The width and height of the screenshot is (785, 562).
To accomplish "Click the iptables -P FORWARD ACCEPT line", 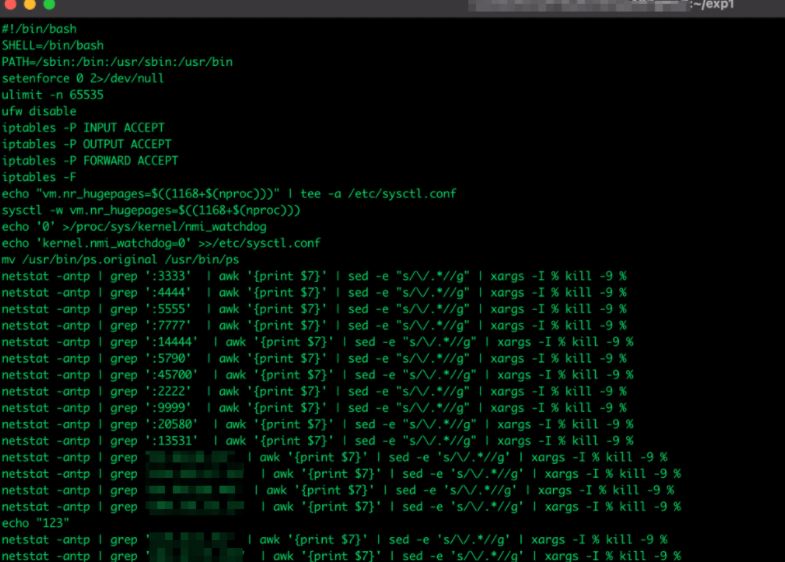I will 90,161.
